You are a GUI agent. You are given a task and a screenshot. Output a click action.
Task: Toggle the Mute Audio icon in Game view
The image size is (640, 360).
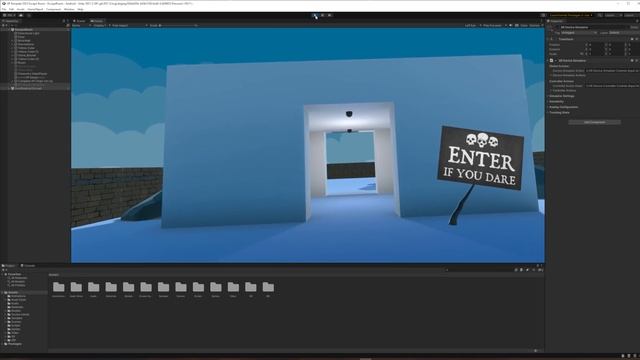(x=511, y=25)
